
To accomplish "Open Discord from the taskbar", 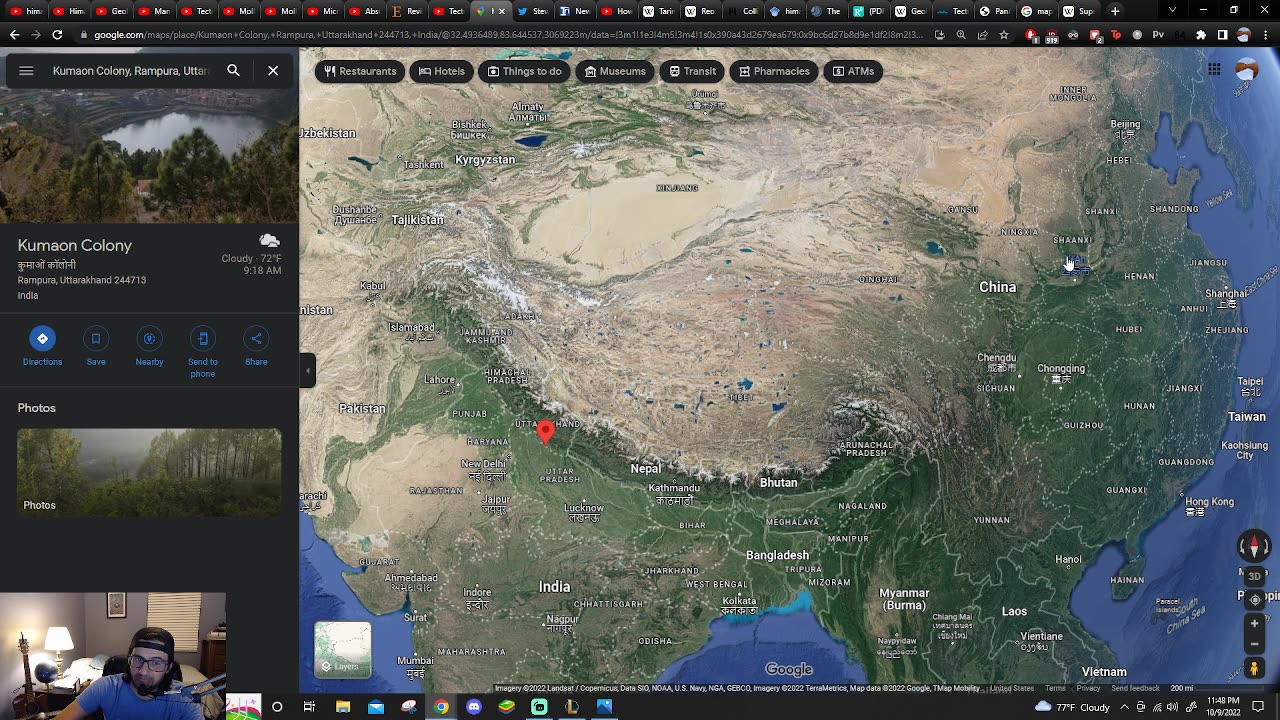I will pos(474,707).
